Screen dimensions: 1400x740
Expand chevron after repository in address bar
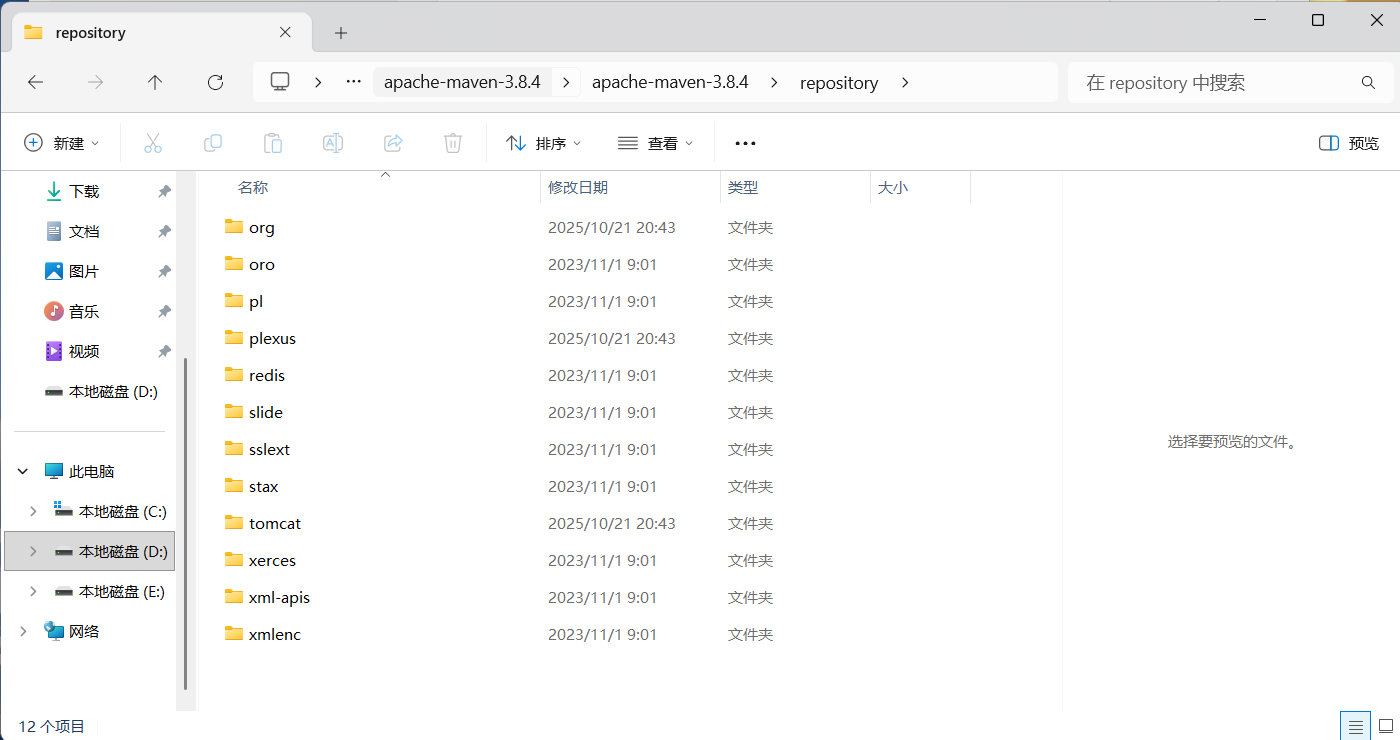[x=905, y=83]
